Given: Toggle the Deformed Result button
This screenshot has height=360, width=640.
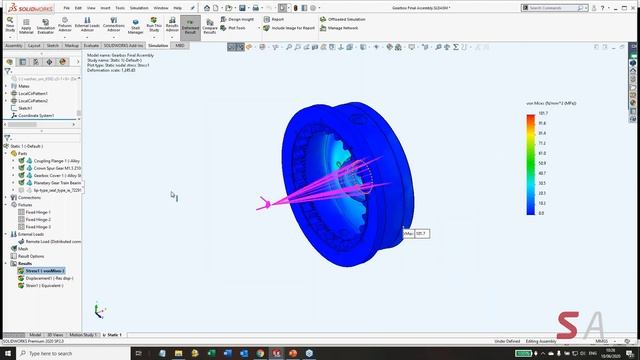Looking at the screenshot, I should [x=190, y=27].
